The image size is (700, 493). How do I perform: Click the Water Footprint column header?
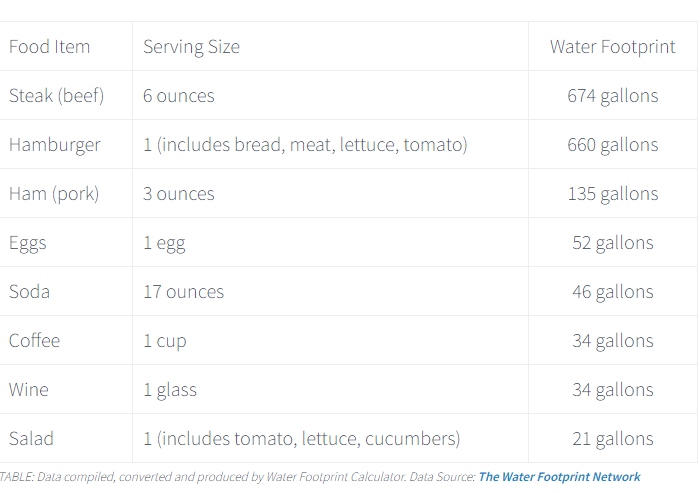[x=612, y=46]
